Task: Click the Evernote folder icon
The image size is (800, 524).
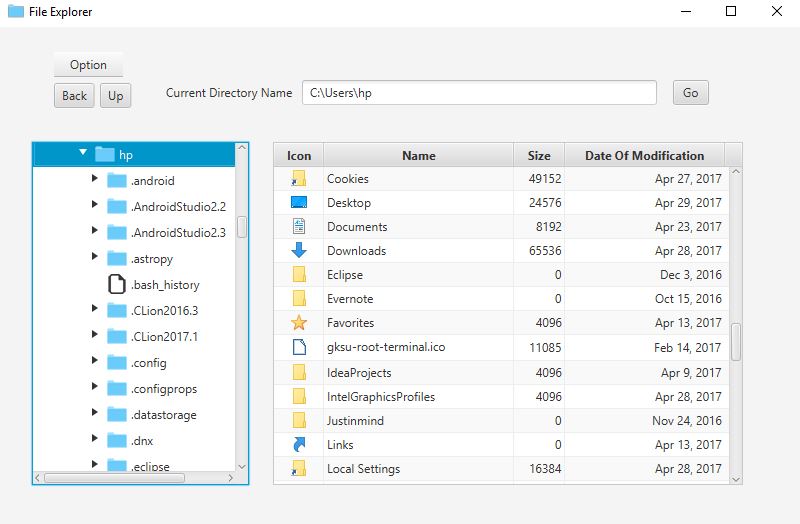Action: coord(299,298)
